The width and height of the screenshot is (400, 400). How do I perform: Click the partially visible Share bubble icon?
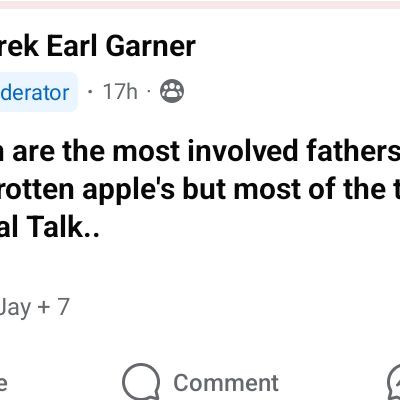394,381
